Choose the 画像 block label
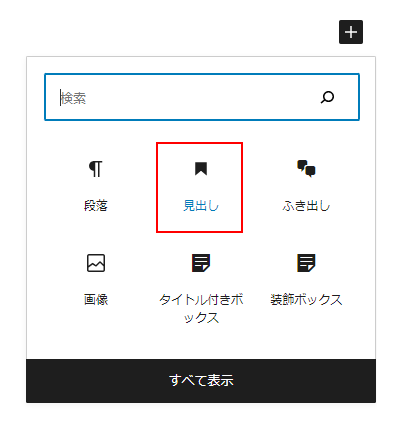 pyautogui.click(x=96, y=299)
